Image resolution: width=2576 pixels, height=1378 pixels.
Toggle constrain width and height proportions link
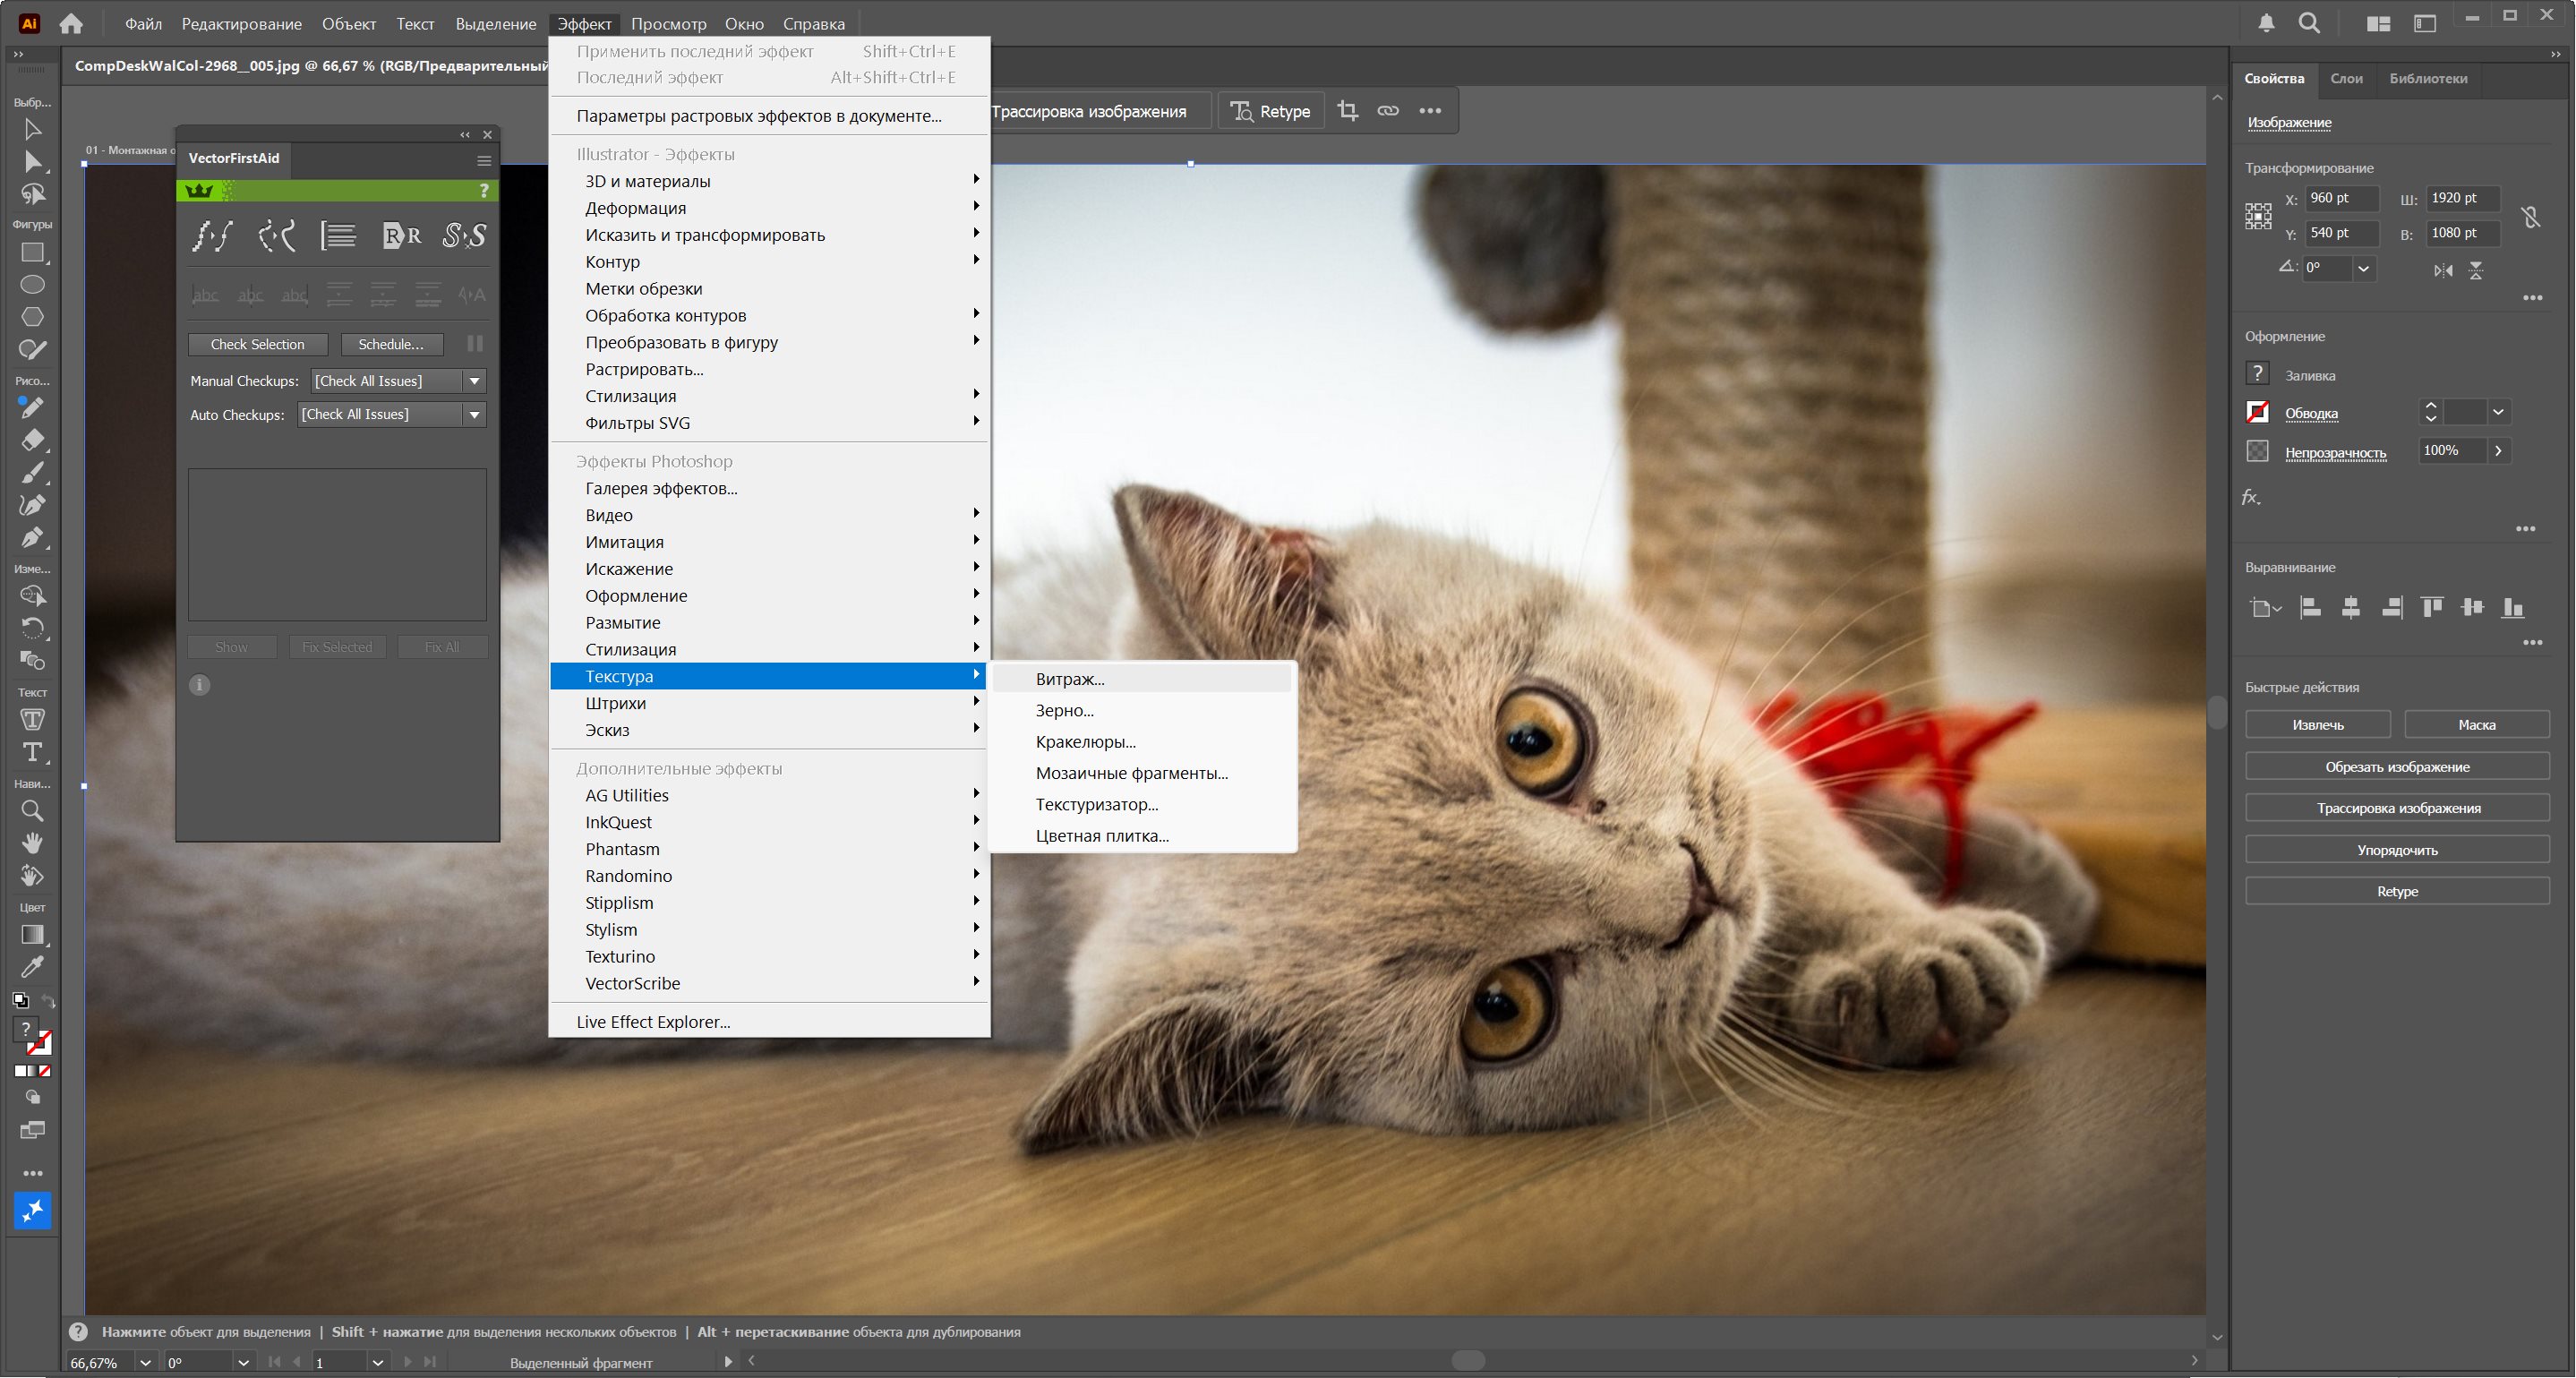tap(2530, 216)
